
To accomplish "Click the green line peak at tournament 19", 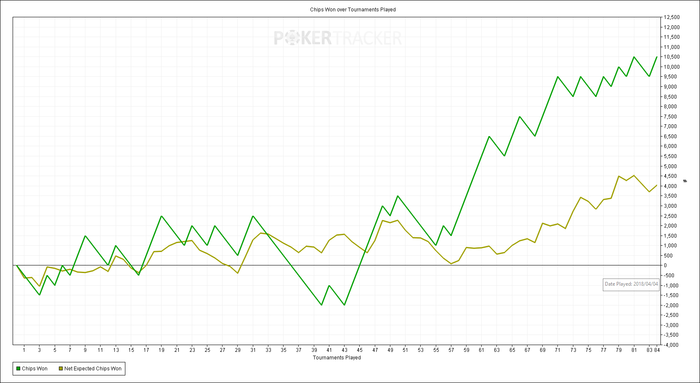I will click(x=161, y=216).
